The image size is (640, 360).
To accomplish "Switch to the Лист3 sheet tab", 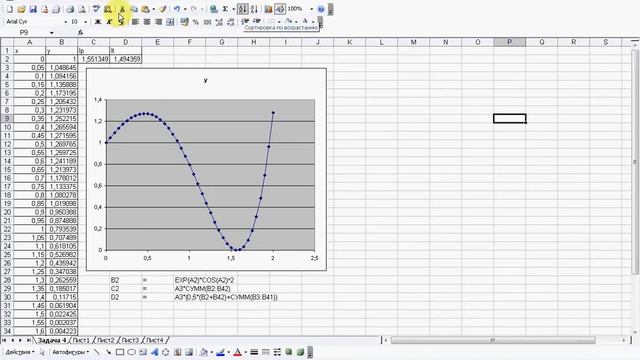I will tap(130, 340).
